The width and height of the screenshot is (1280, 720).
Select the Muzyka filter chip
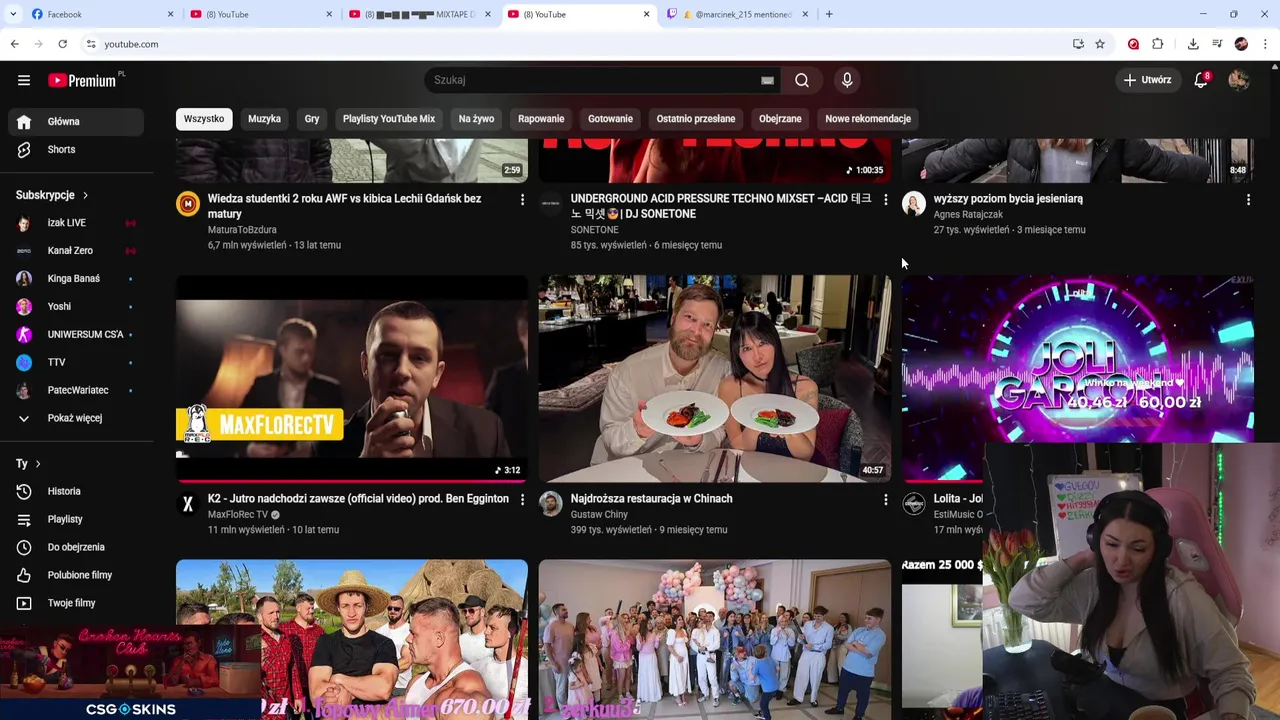click(264, 119)
